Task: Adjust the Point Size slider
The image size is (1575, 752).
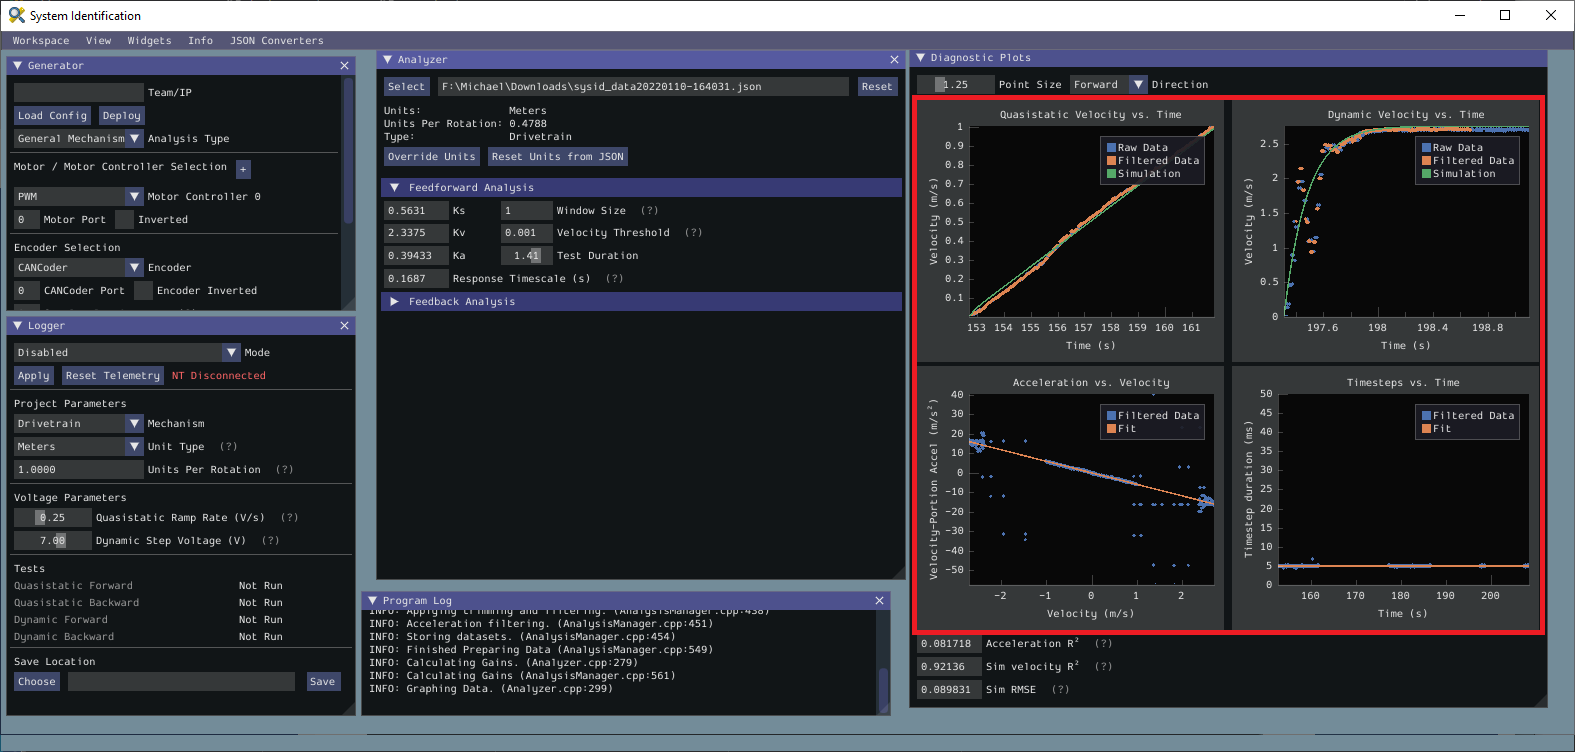Action: click(x=956, y=85)
